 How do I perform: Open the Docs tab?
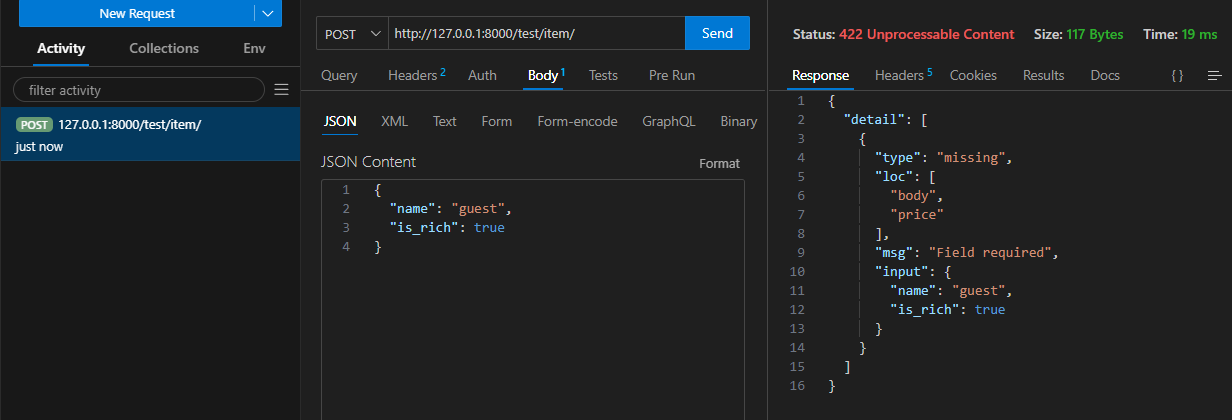pyautogui.click(x=1105, y=75)
